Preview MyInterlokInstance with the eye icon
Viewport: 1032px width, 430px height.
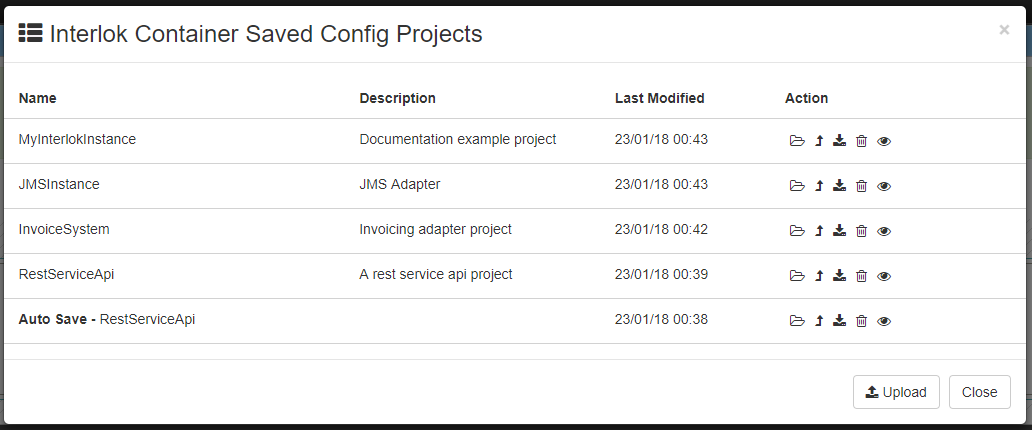[884, 141]
